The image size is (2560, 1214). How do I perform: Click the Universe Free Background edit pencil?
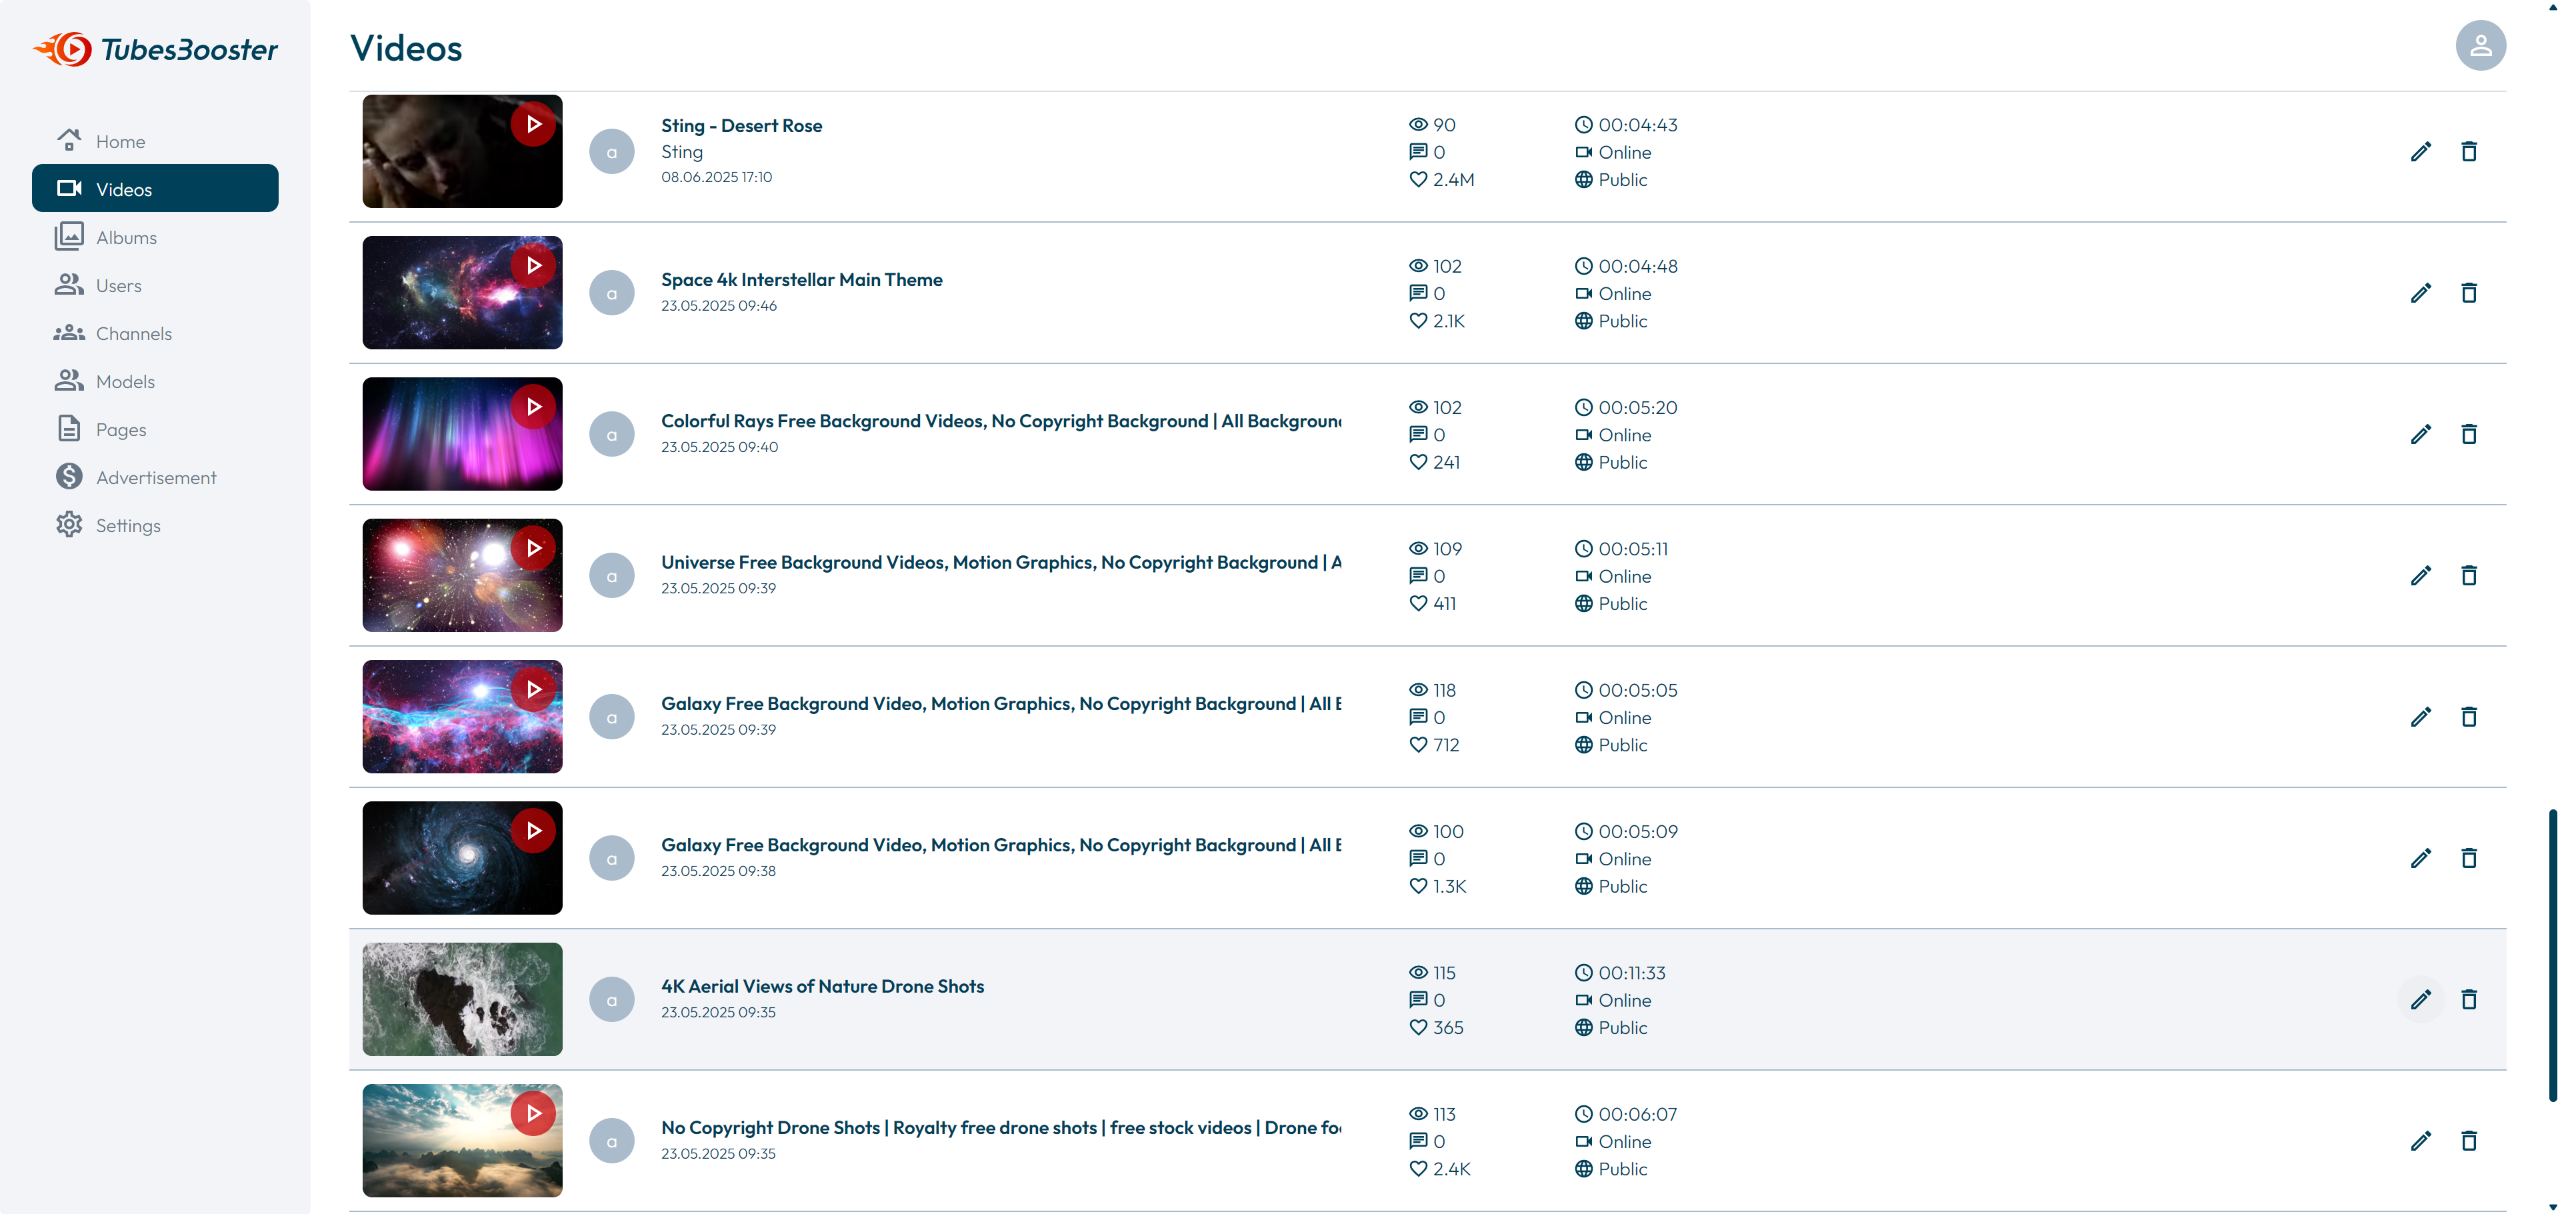click(x=2420, y=576)
